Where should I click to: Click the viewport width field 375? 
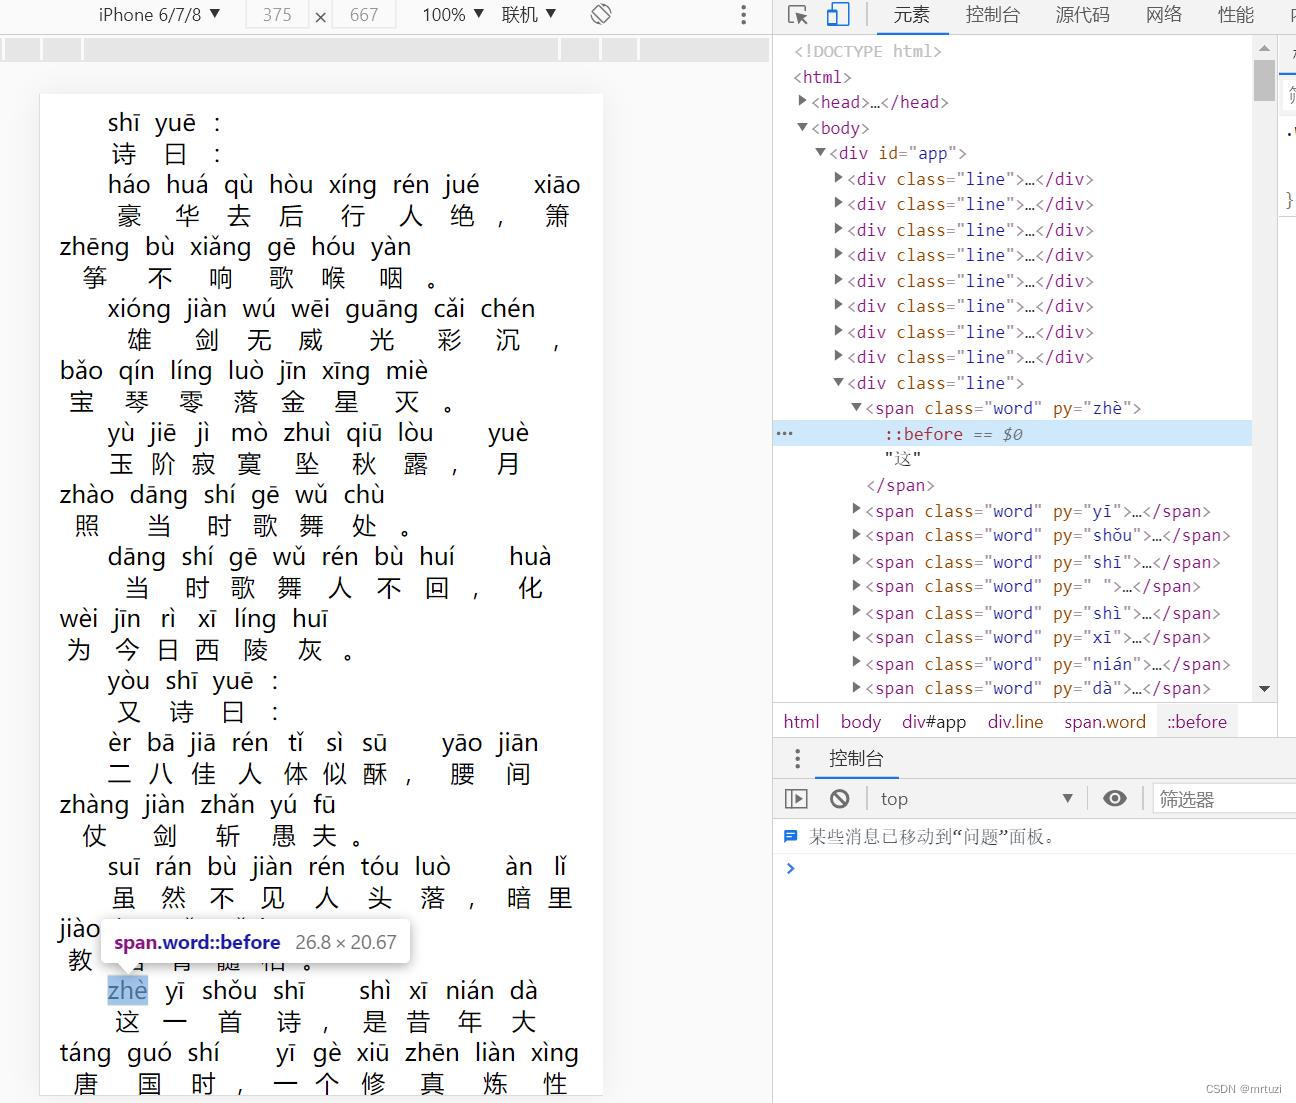(277, 15)
